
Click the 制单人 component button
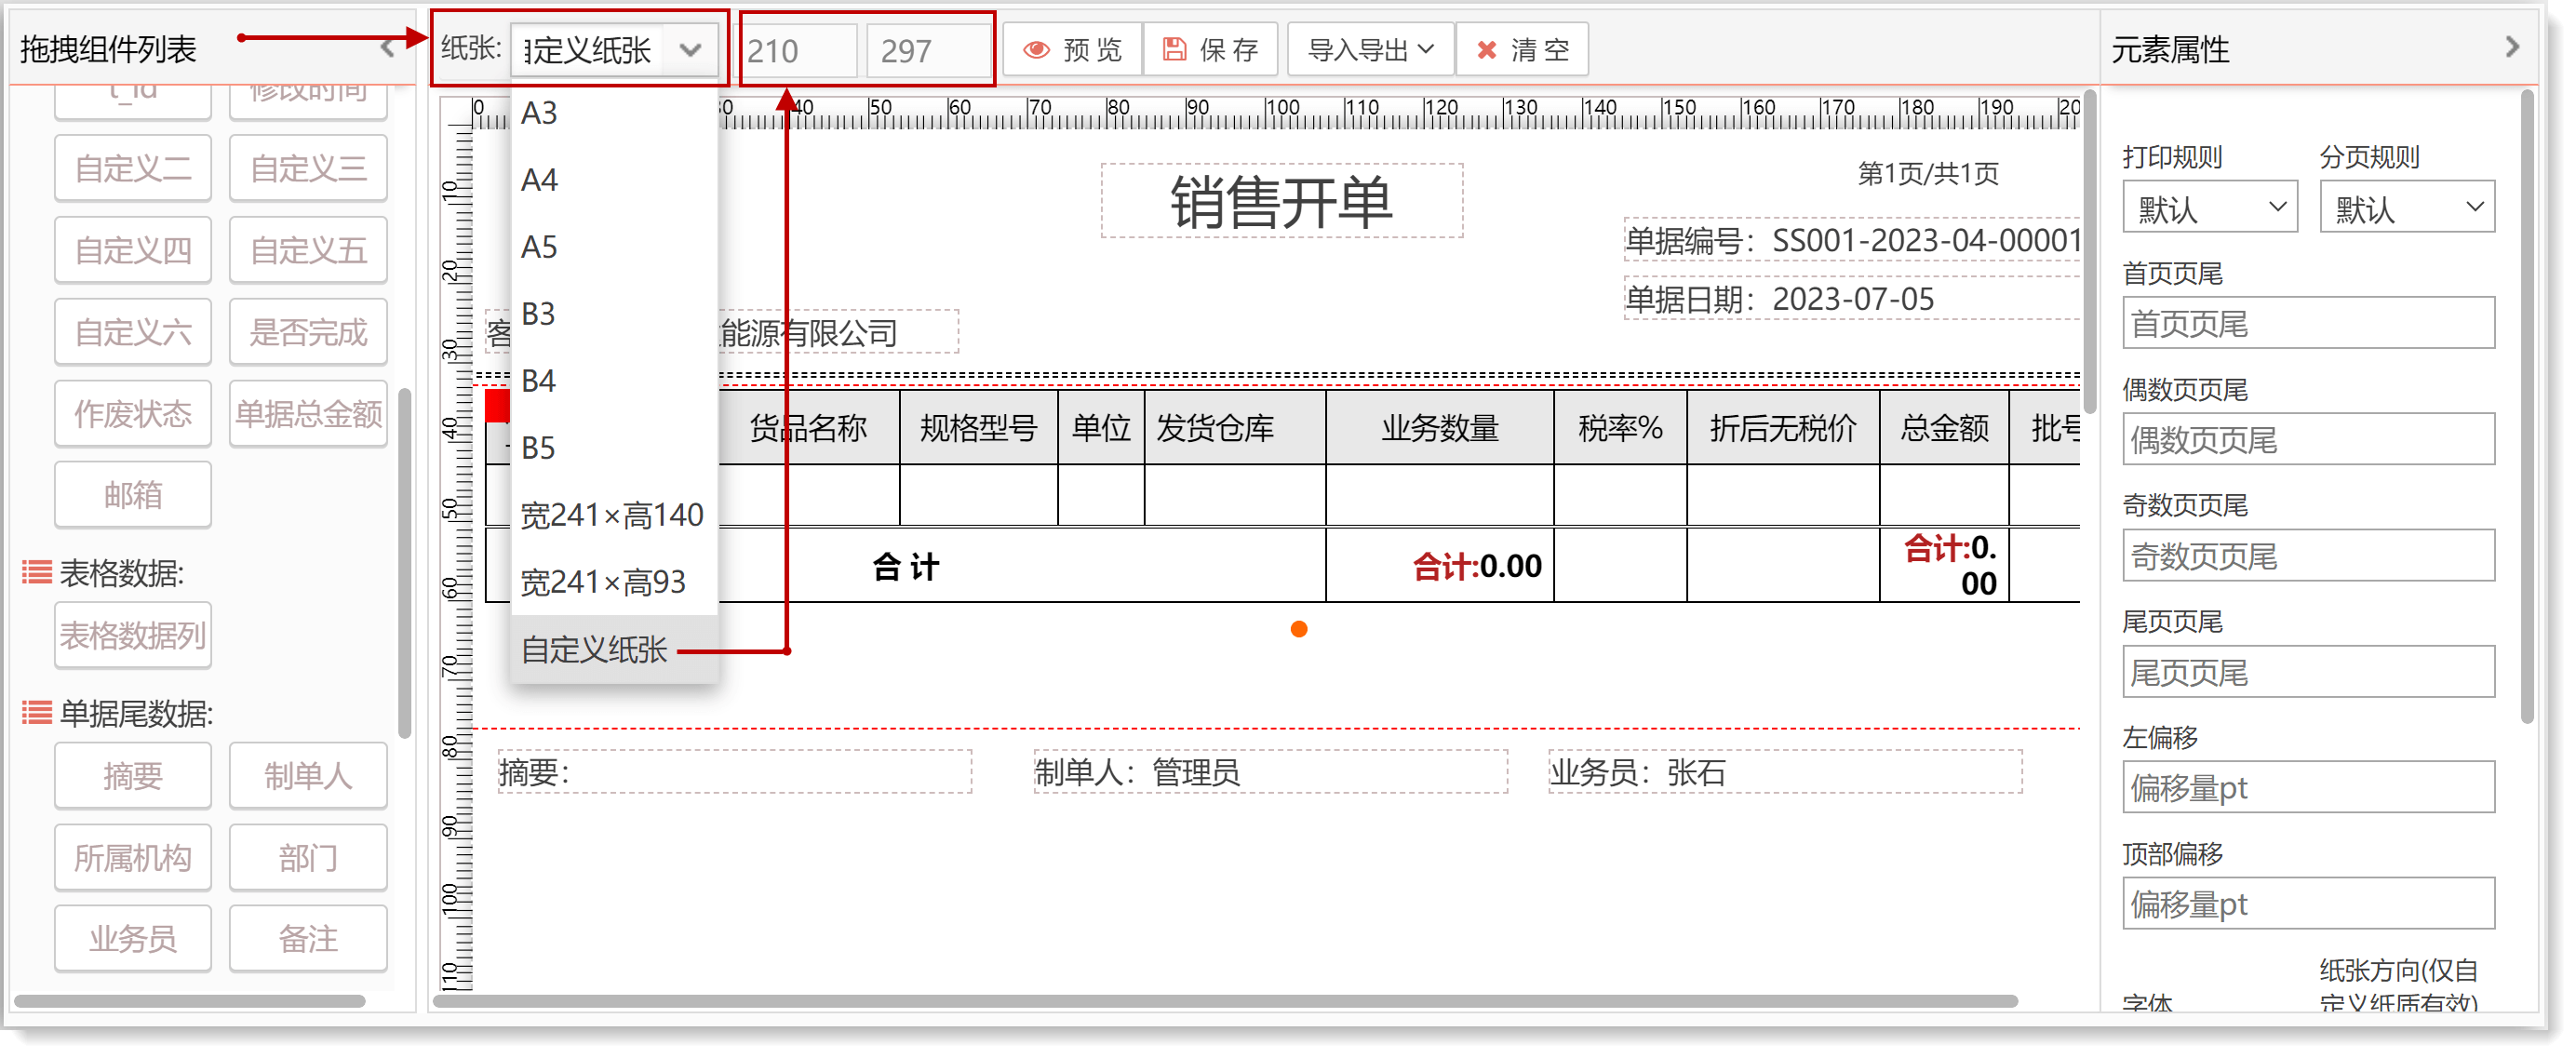308,776
